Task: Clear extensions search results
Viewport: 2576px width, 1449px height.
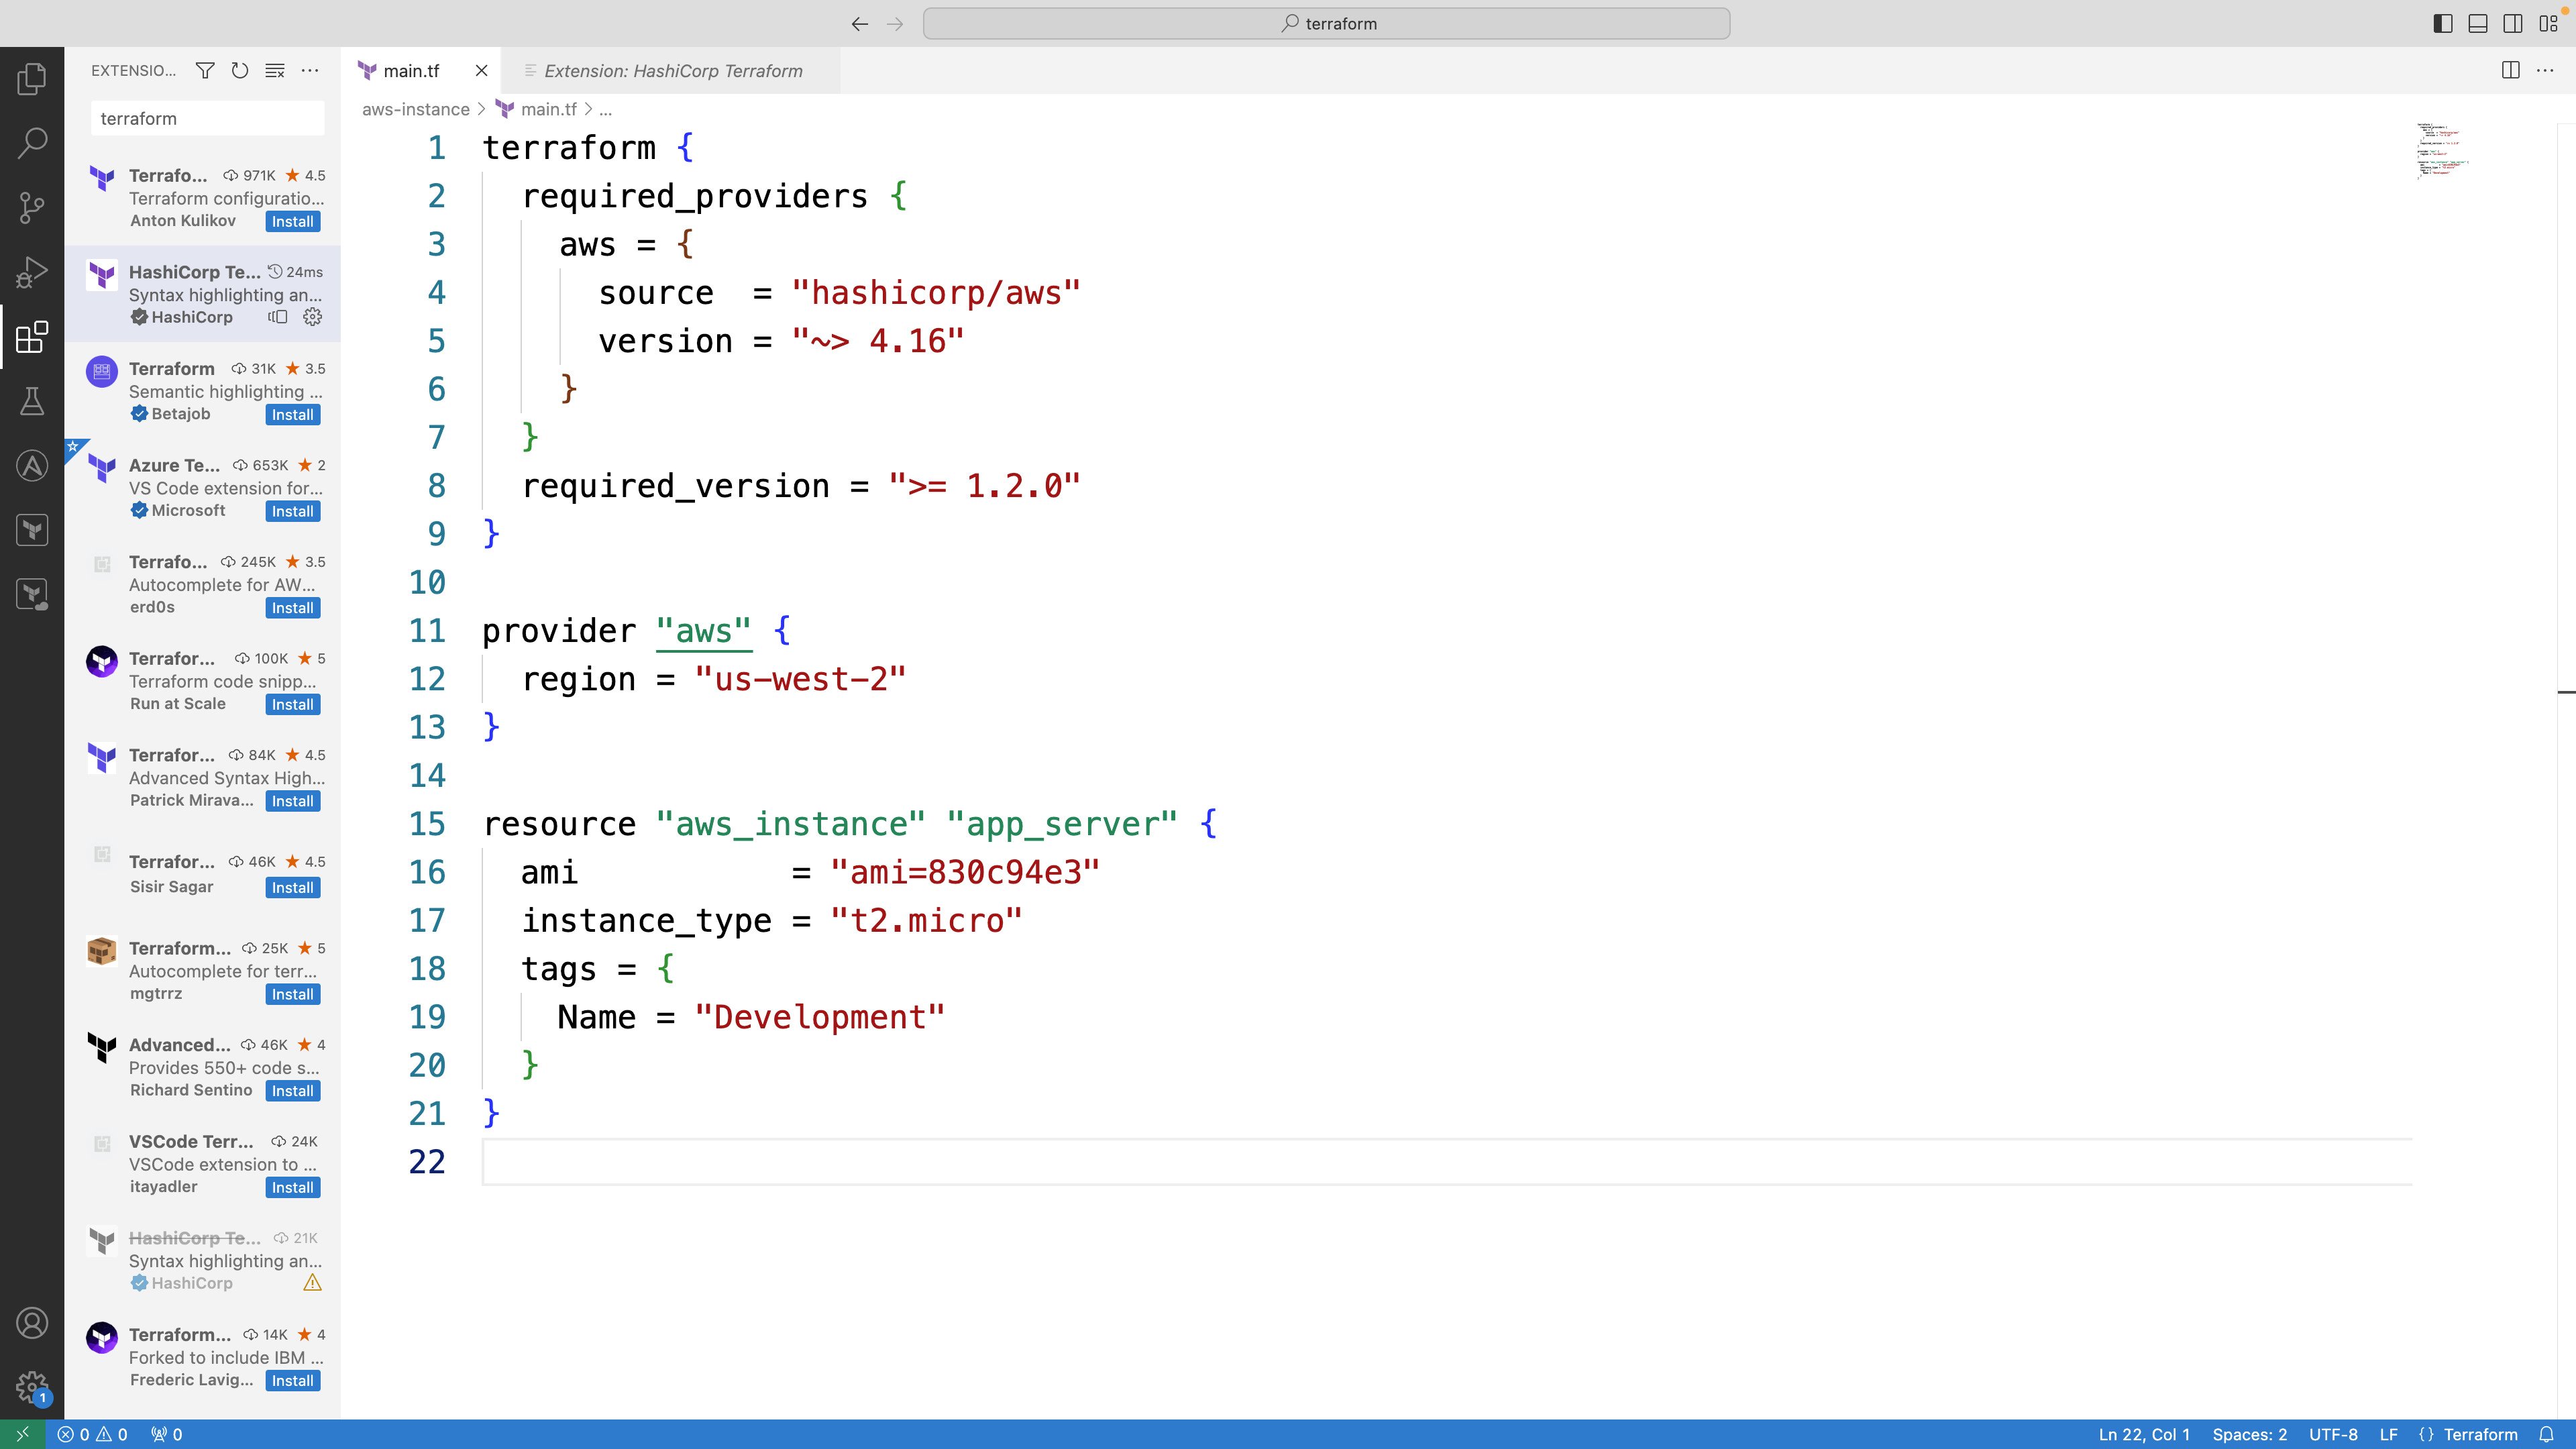Action: (x=275, y=70)
